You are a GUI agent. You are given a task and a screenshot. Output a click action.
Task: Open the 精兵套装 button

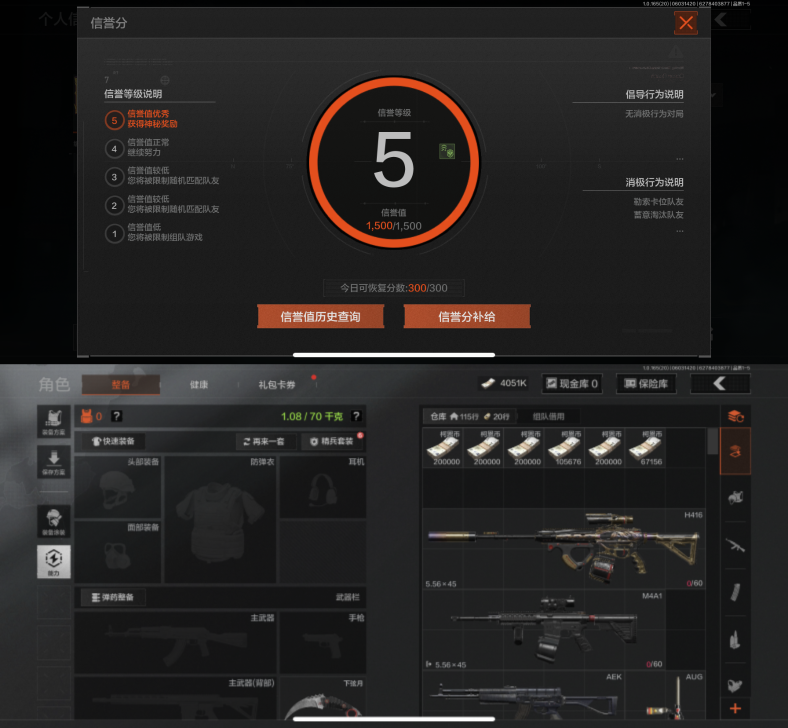tap(332, 441)
